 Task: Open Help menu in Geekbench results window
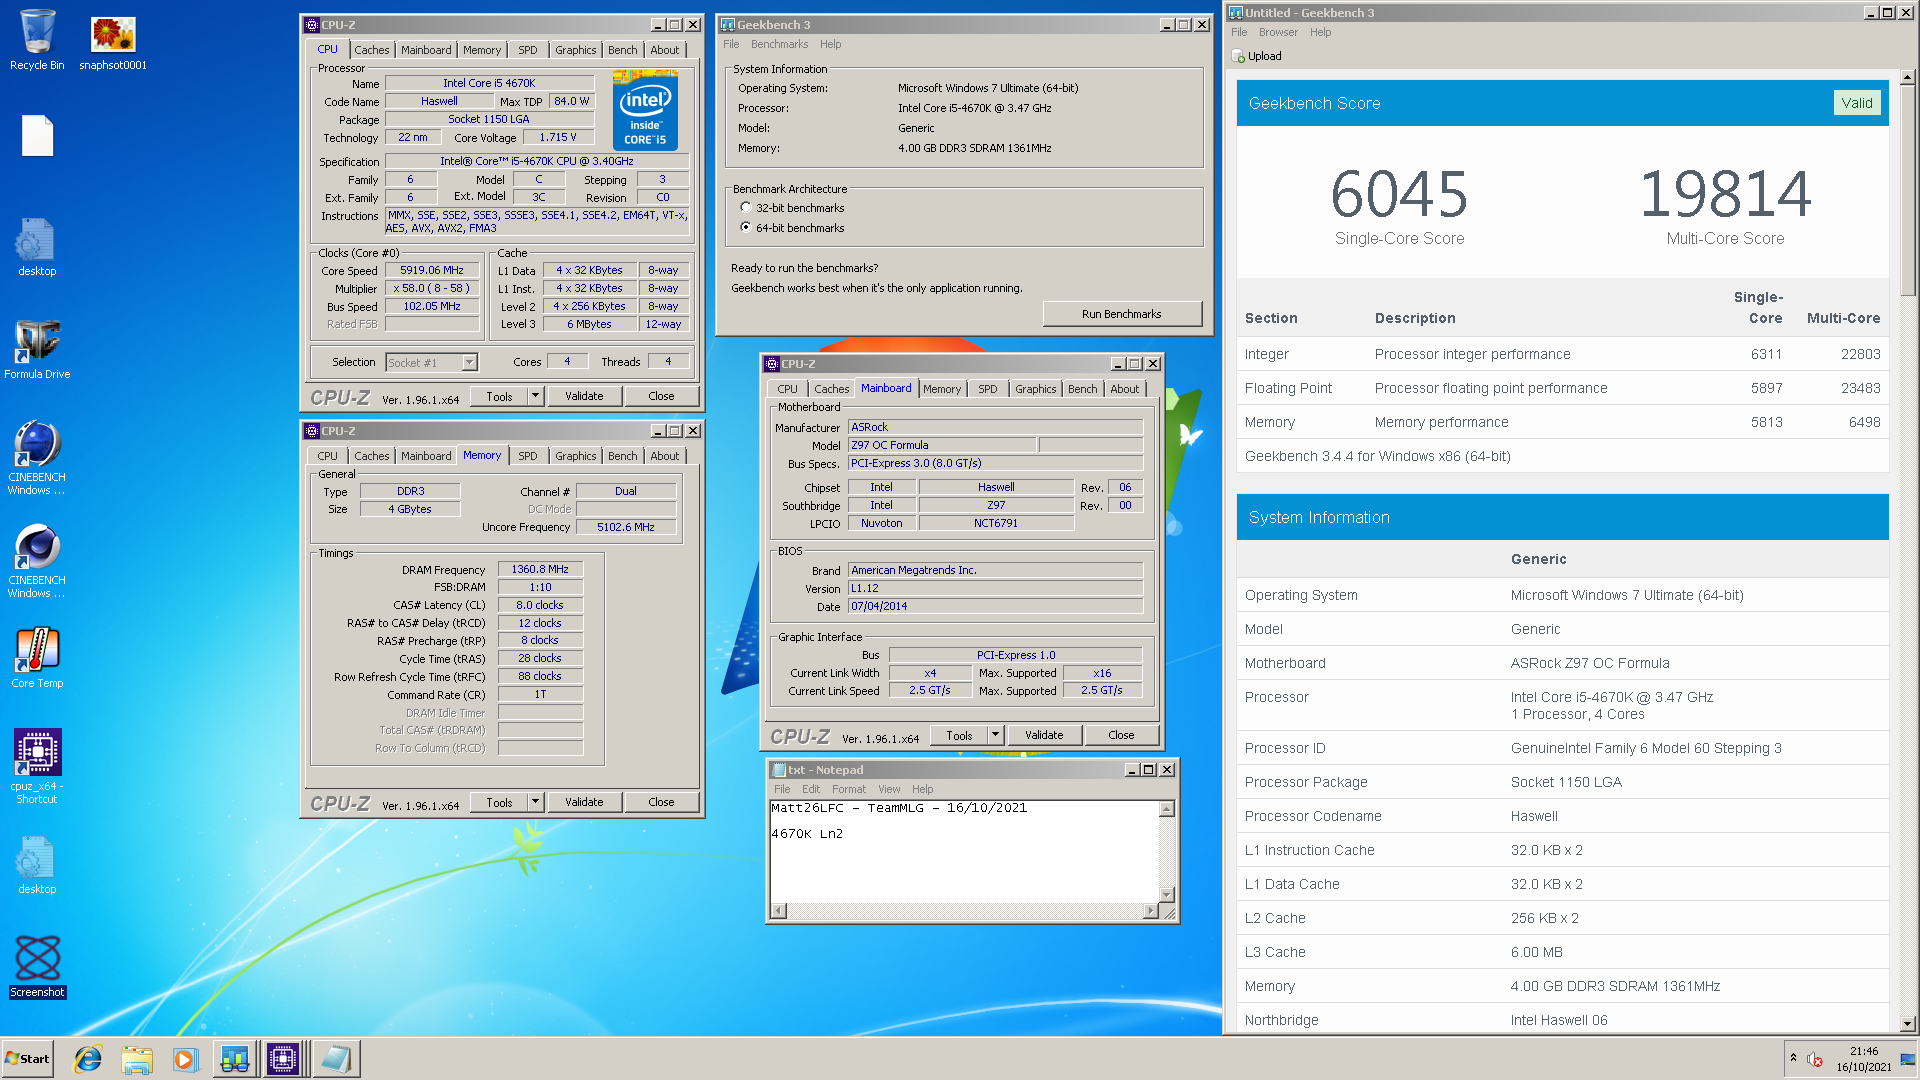click(1321, 32)
